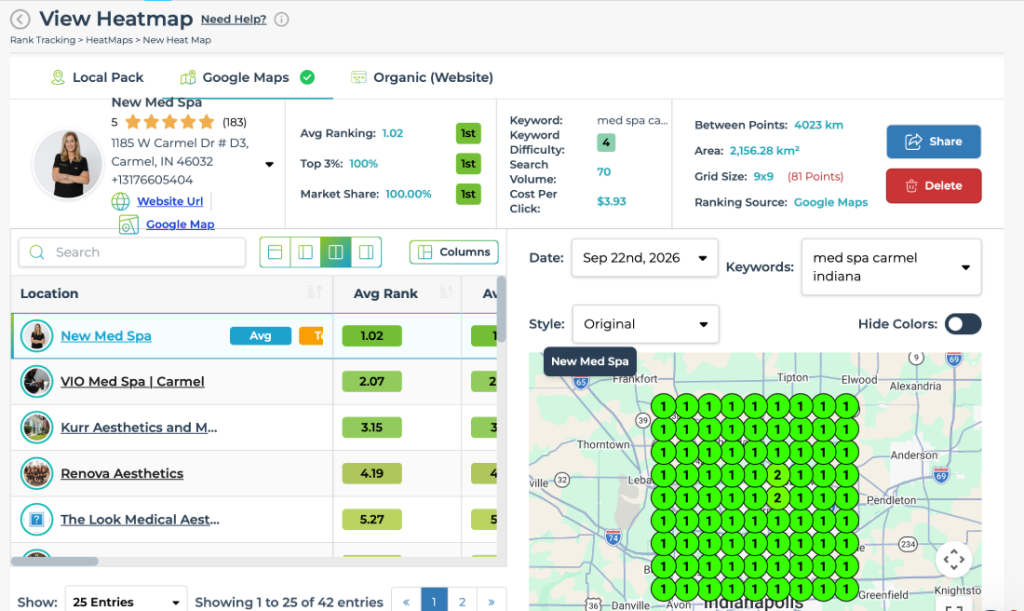
Task: Click the HeatMaps breadcrumb
Action: tap(109, 40)
